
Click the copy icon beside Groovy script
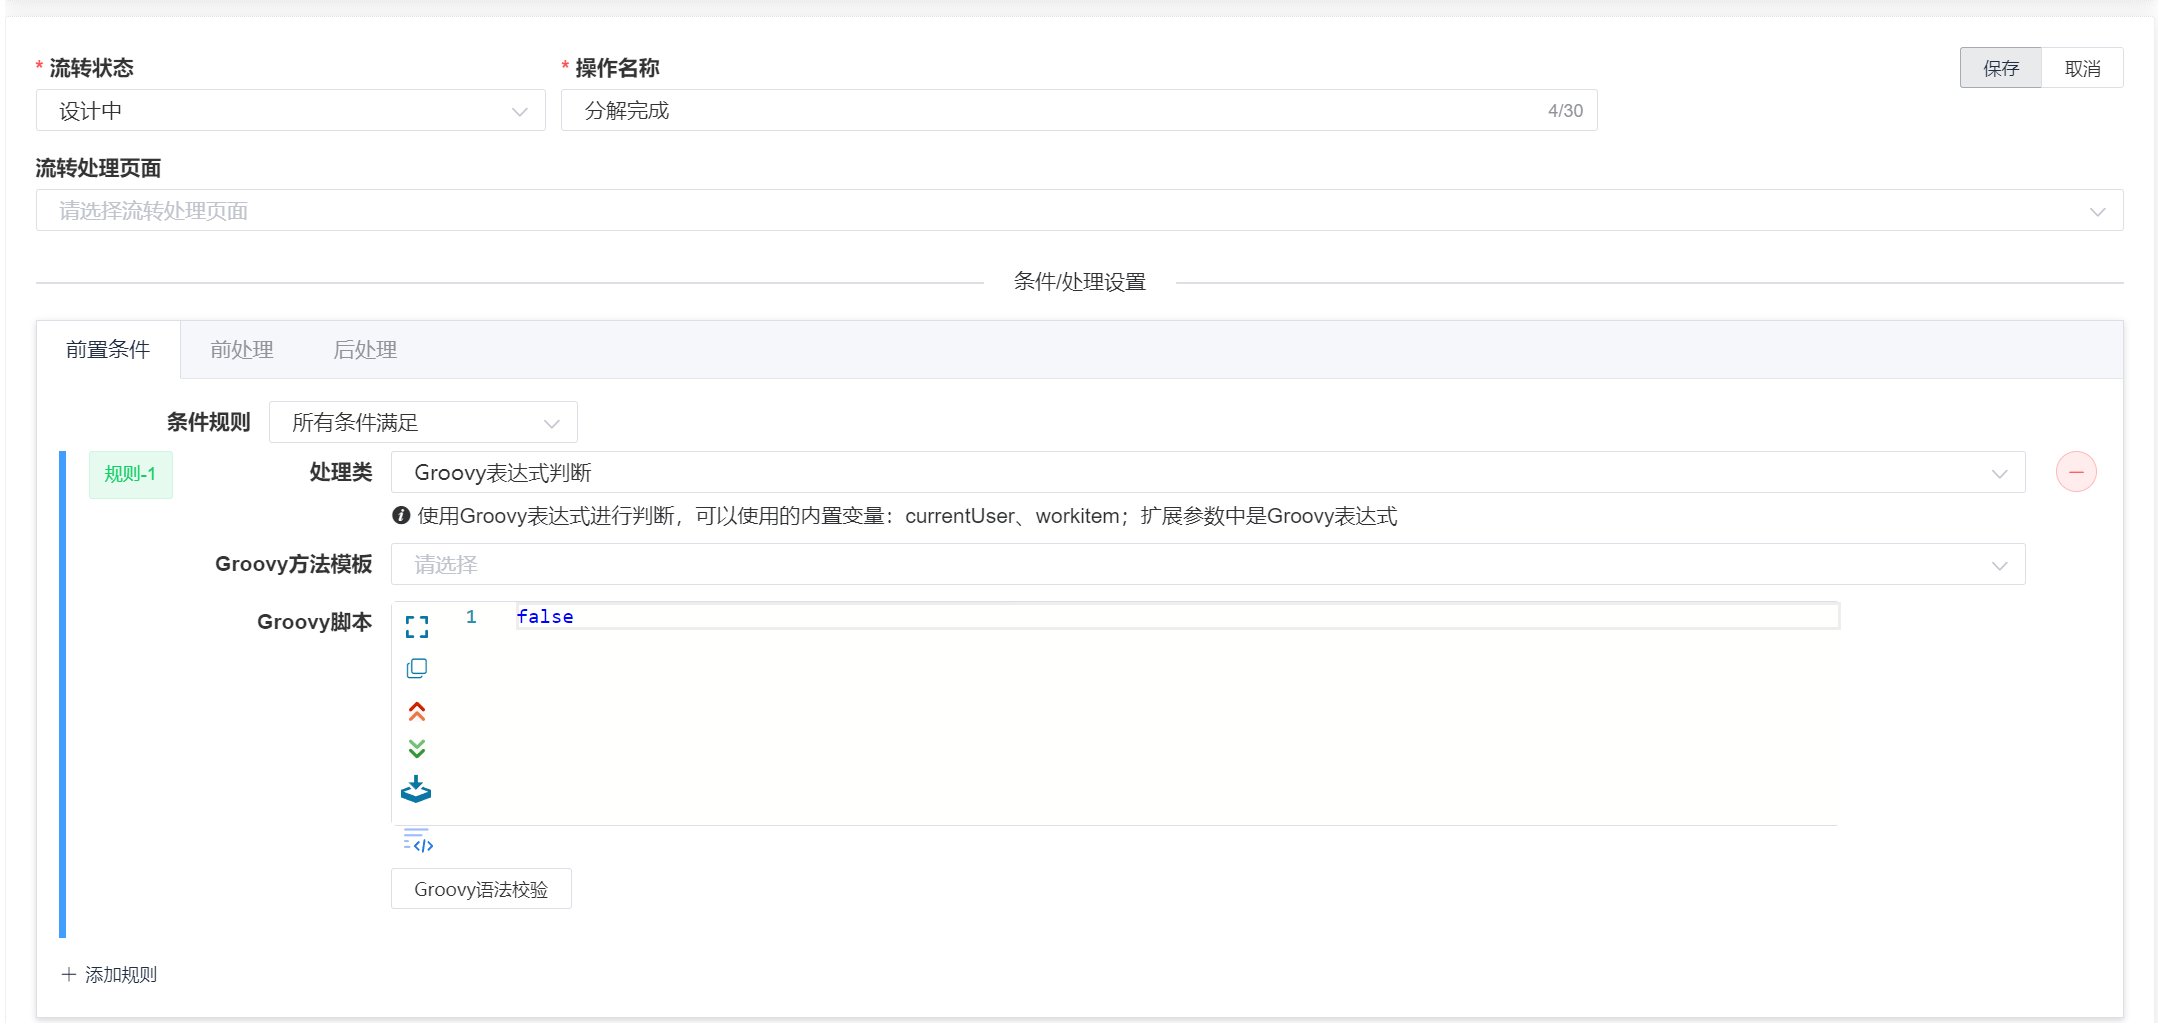pyautogui.click(x=417, y=668)
